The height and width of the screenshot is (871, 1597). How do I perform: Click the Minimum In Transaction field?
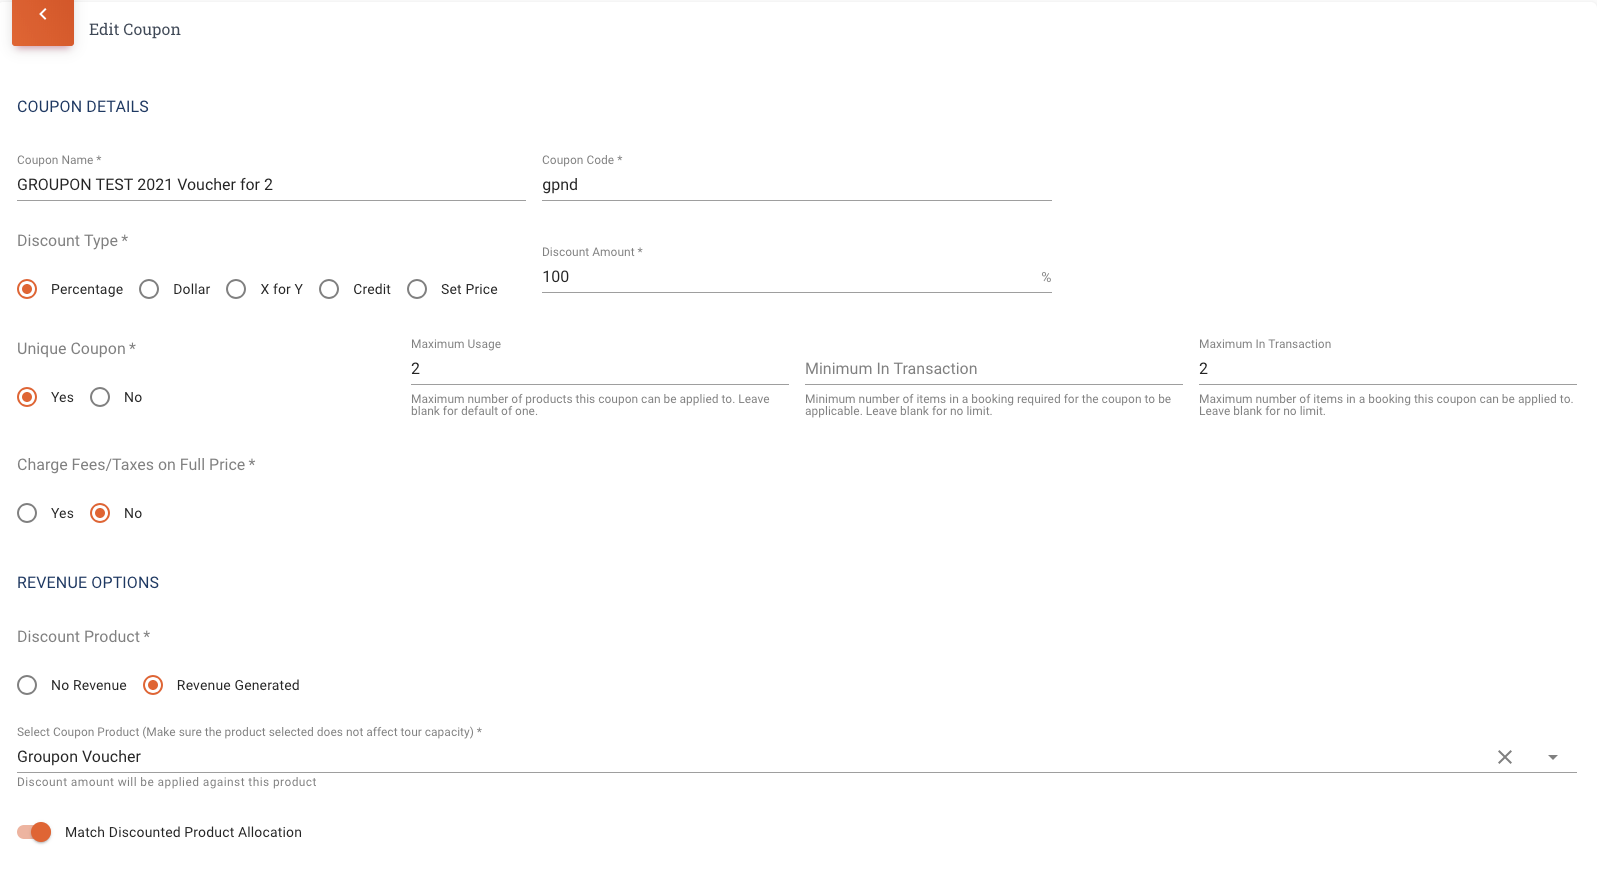[x=993, y=369]
